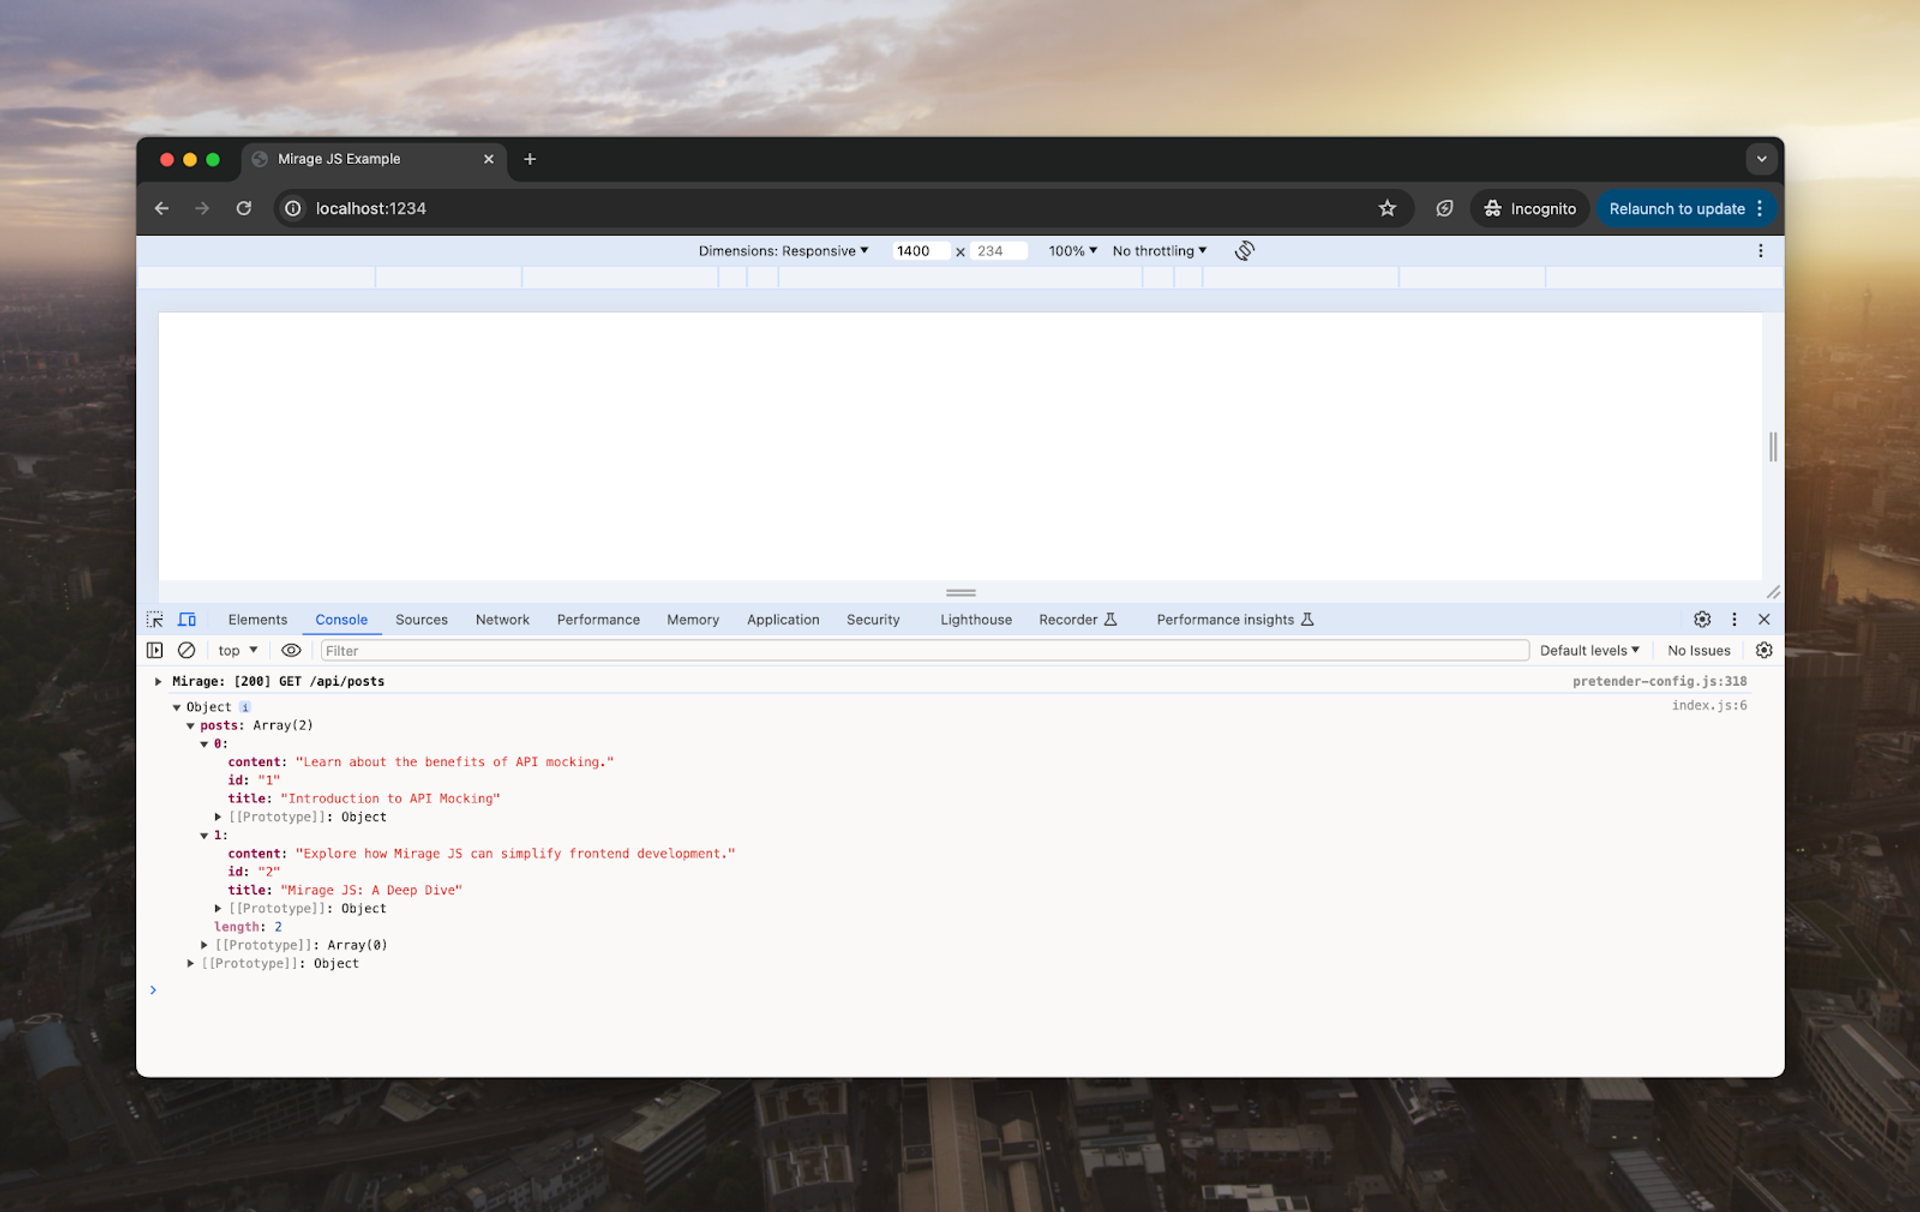Edit the viewport height field 234
Screen dimensions: 1920x1212
[x=997, y=251]
